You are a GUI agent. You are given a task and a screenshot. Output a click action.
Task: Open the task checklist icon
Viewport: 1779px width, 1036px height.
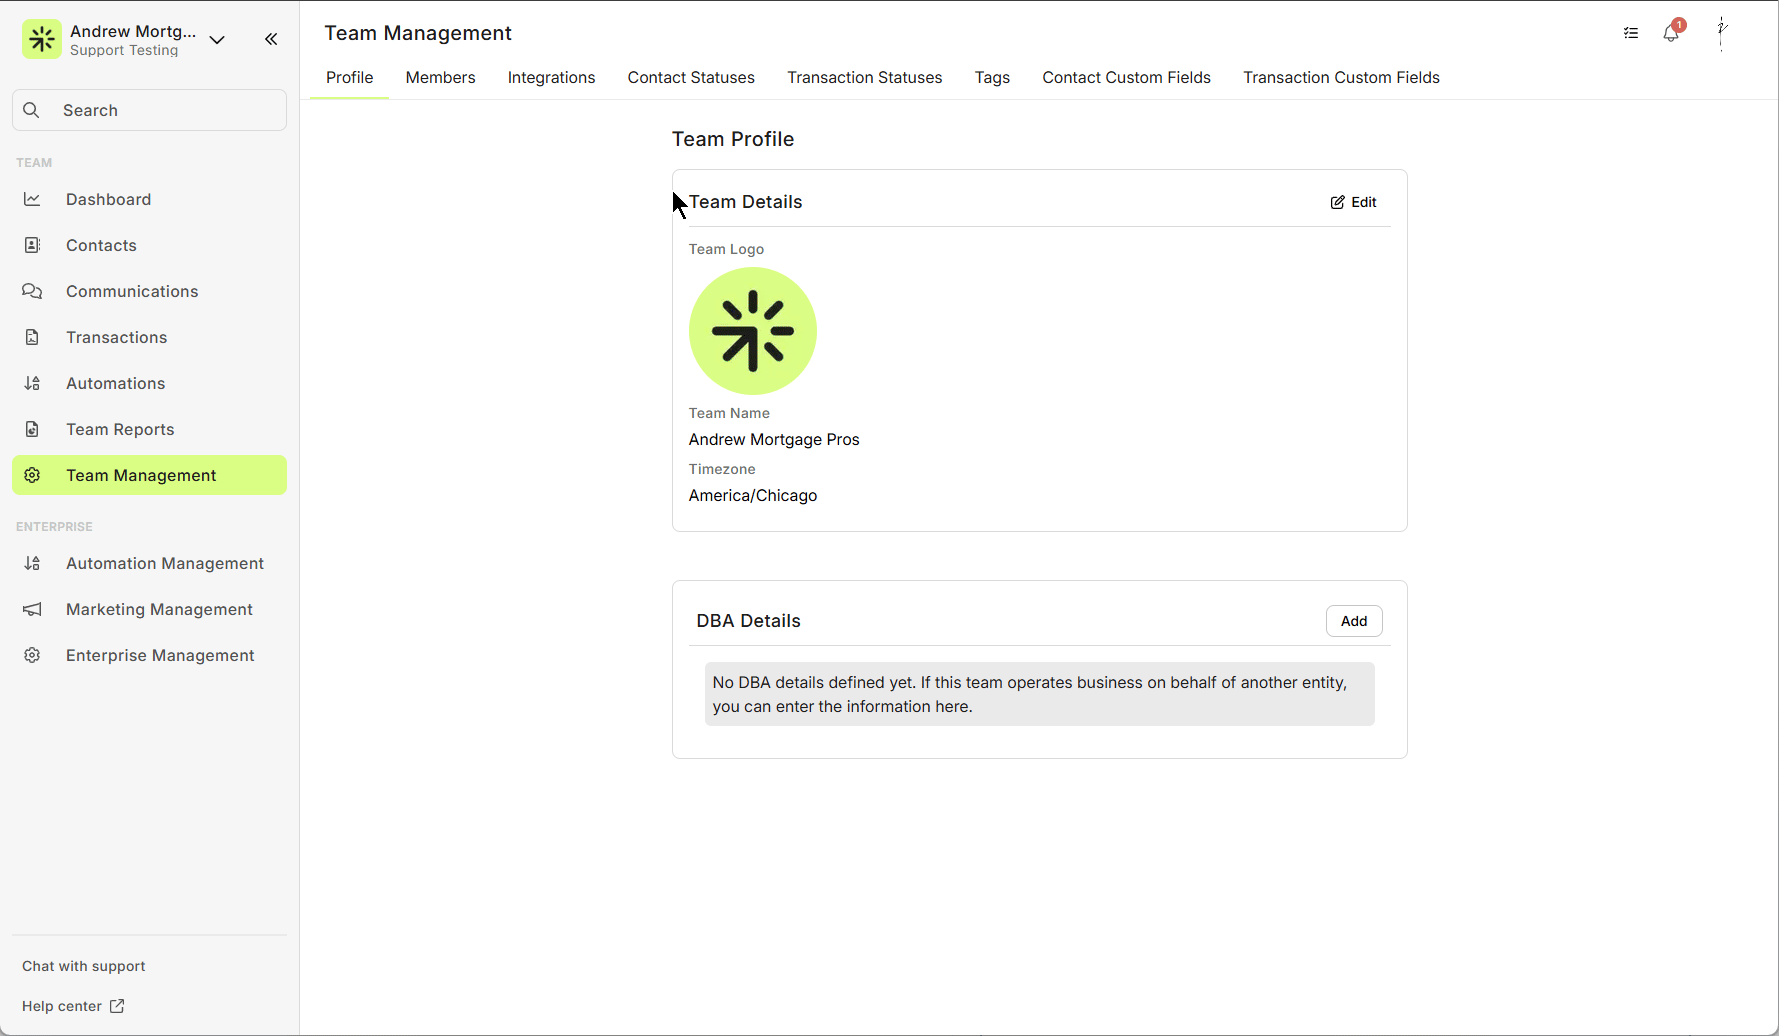click(x=1631, y=33)
